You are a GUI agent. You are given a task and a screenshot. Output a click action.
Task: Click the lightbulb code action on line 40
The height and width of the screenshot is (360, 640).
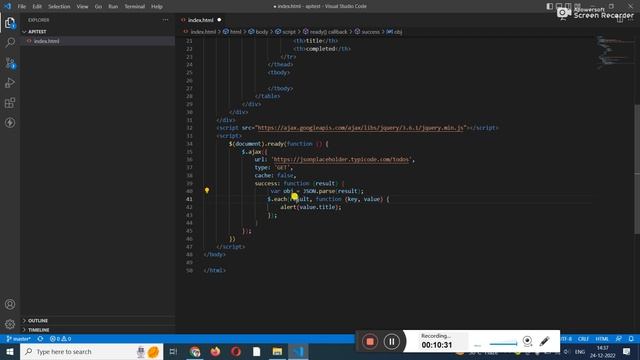click(x=207, y=190)
